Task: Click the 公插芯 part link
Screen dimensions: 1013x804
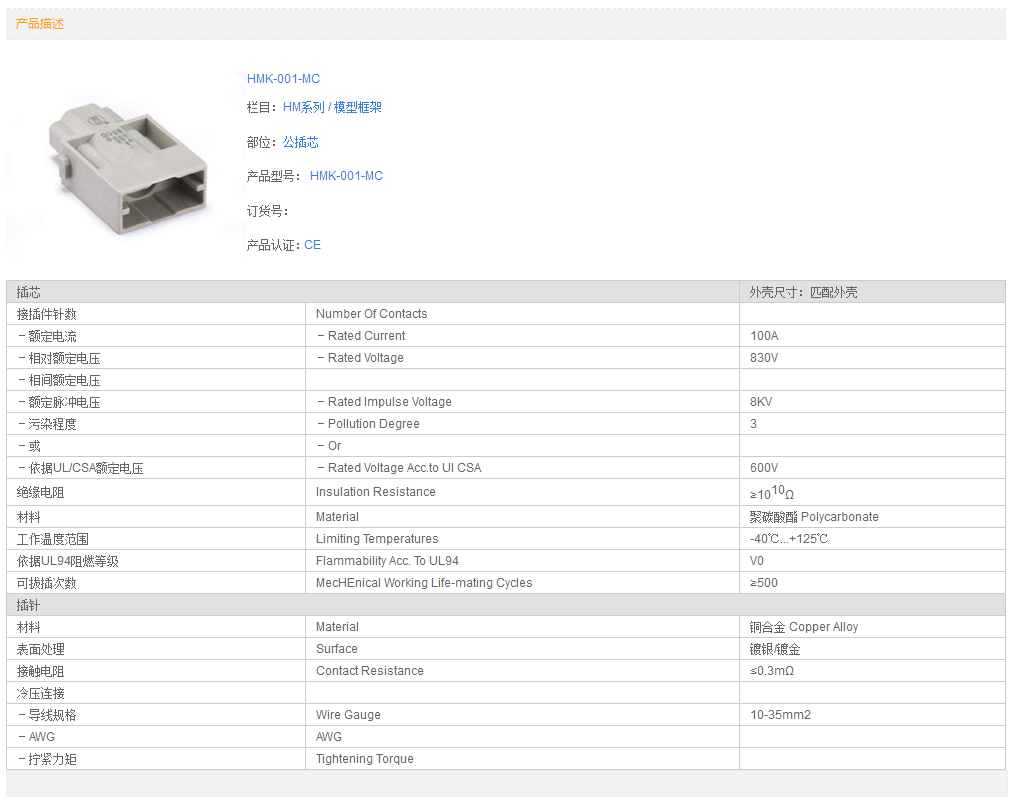Action: coord(300,143)
